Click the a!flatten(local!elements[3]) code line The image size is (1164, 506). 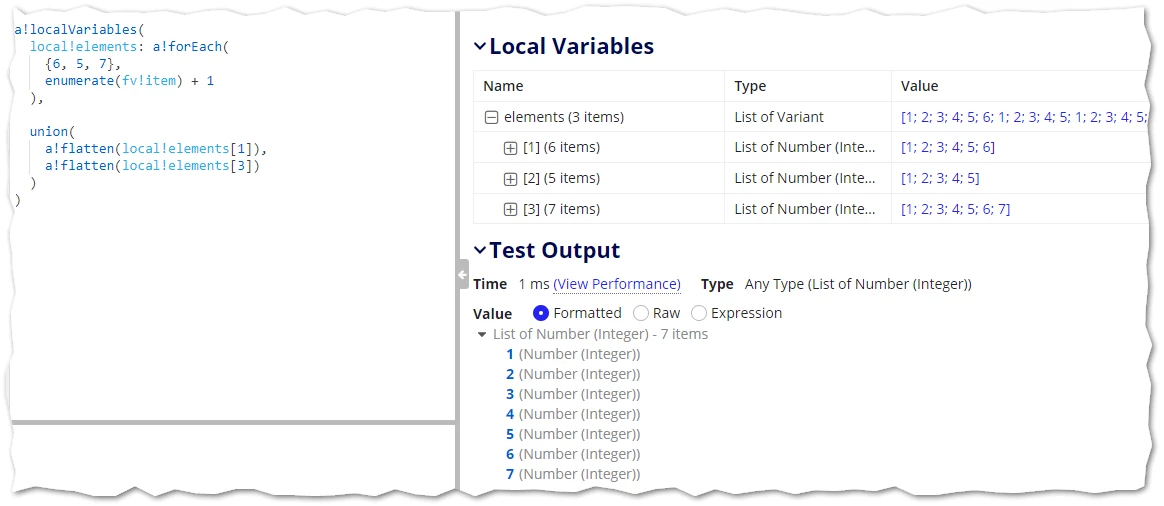click(153, 165)
